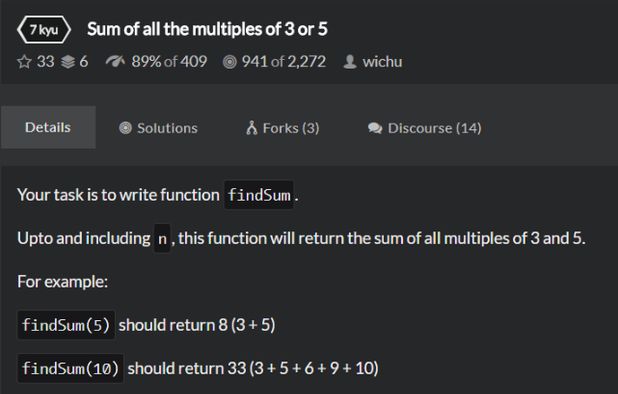Click the findSum(10) code snippet
The height and width of the screenshot is (394, 618).
tap(70, 368)
